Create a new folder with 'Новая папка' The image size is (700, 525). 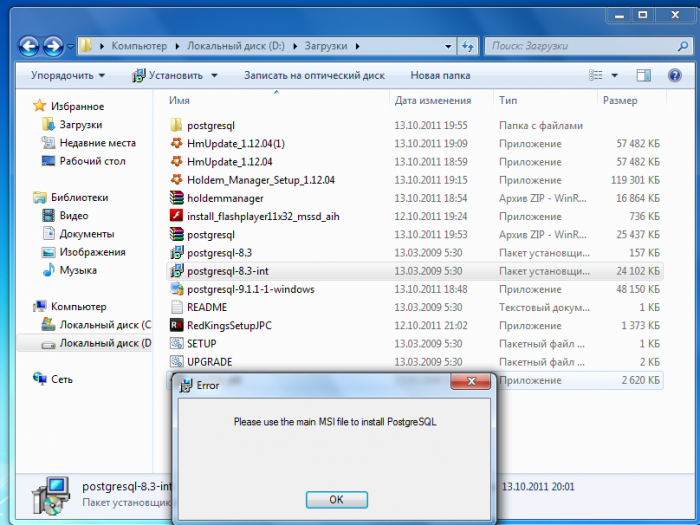(x=440, y=75)
